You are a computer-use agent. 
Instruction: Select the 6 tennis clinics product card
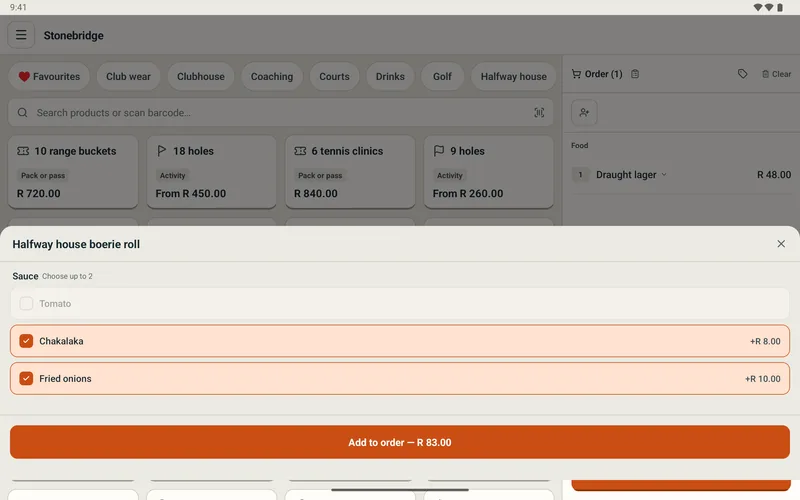pyautogui.click(x=350, y=171)
